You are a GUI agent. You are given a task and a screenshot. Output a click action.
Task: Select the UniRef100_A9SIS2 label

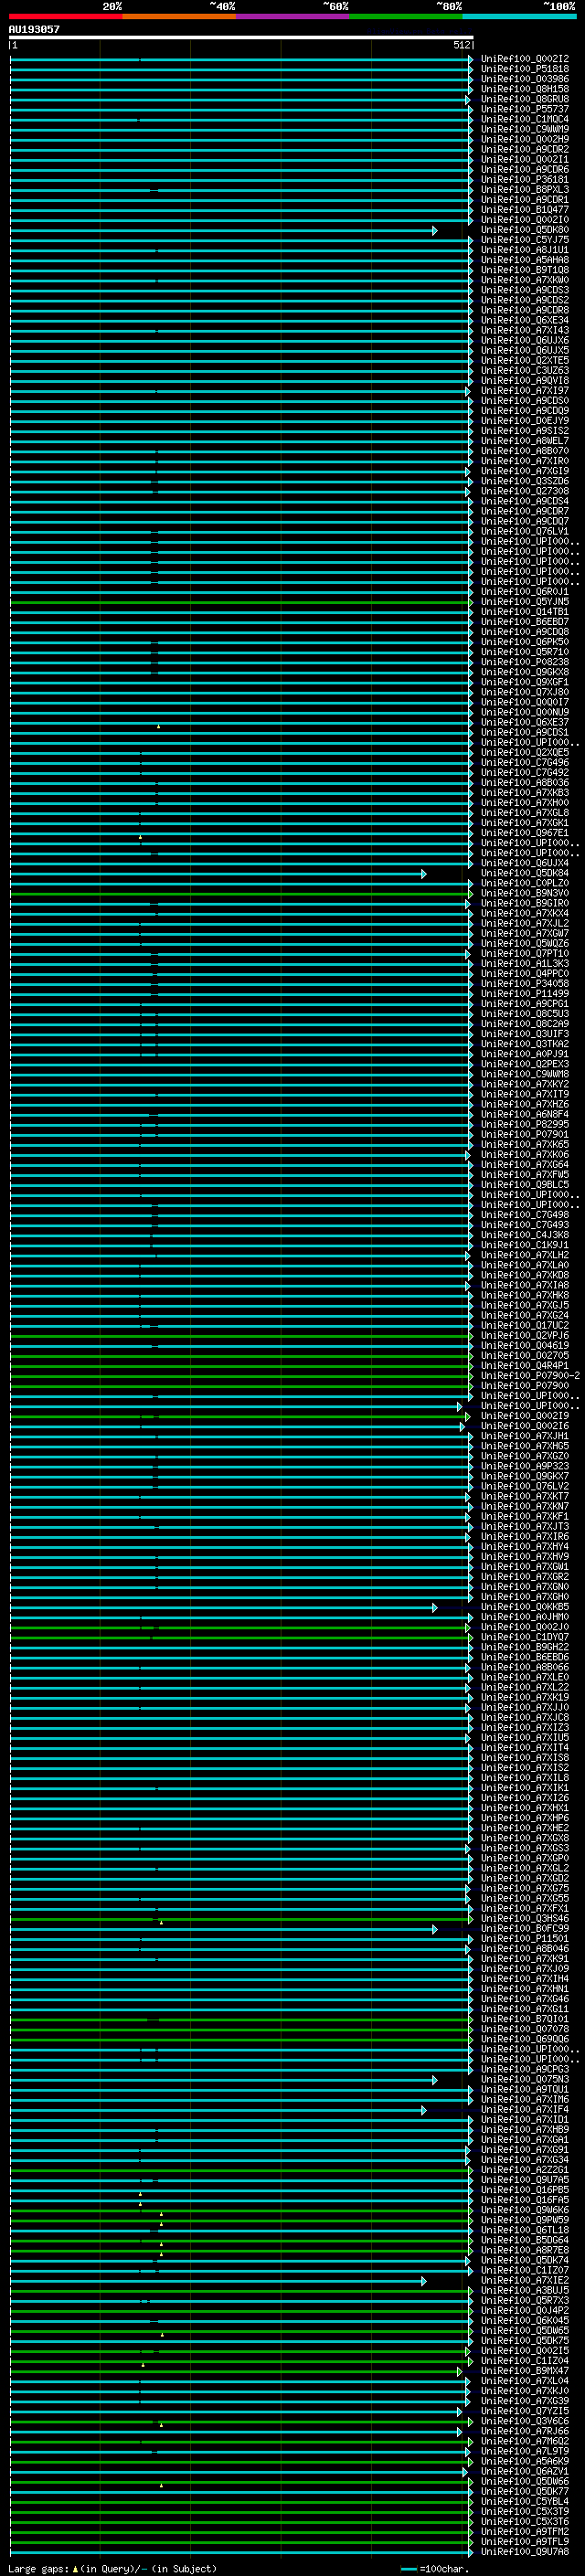click(525, 431)
